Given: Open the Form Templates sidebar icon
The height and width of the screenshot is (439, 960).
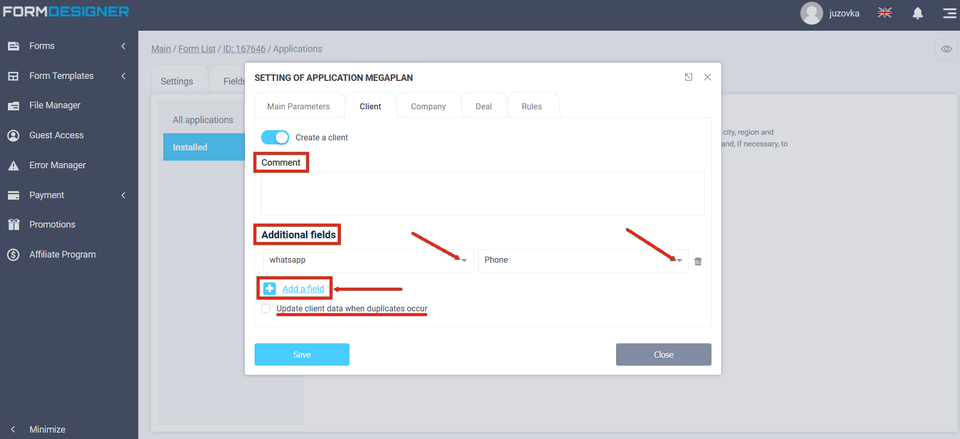Looking at the screenshot, I should [13, 76].
